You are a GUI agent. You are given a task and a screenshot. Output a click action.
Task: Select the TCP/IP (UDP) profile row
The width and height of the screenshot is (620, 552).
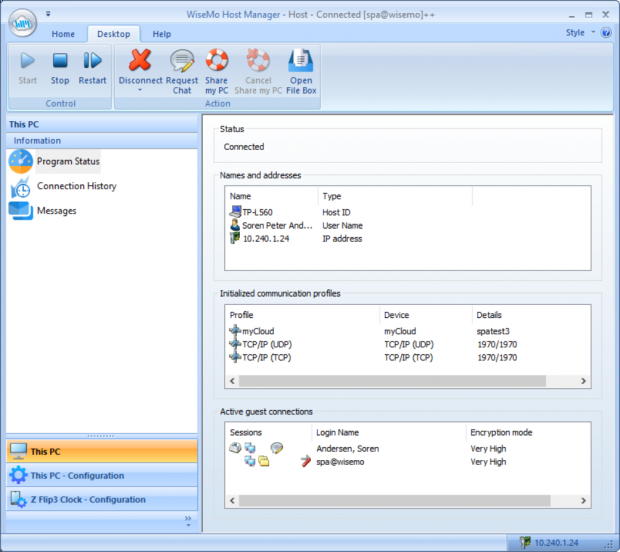[x=373, y=344]
